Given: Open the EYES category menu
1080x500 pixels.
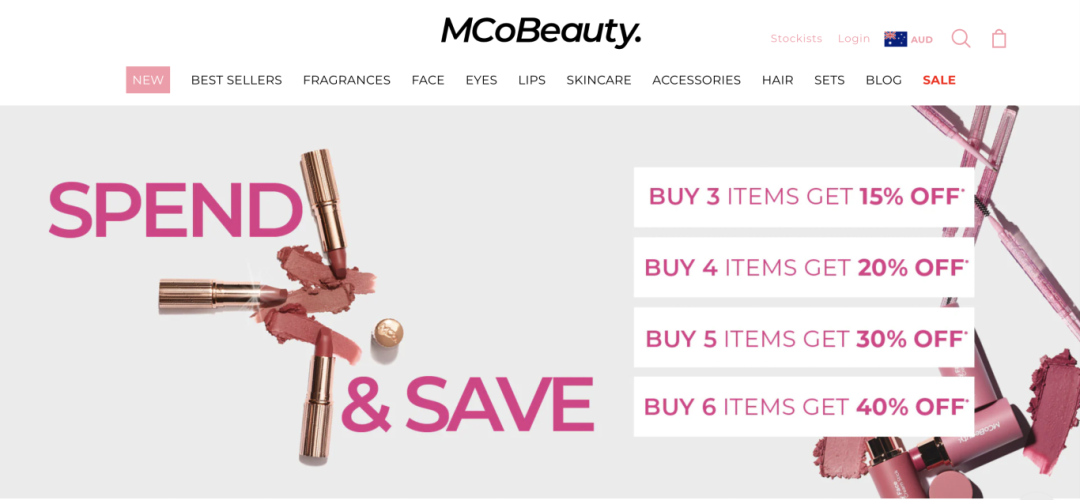Looking at the screenshot, I should pos(481,80).
